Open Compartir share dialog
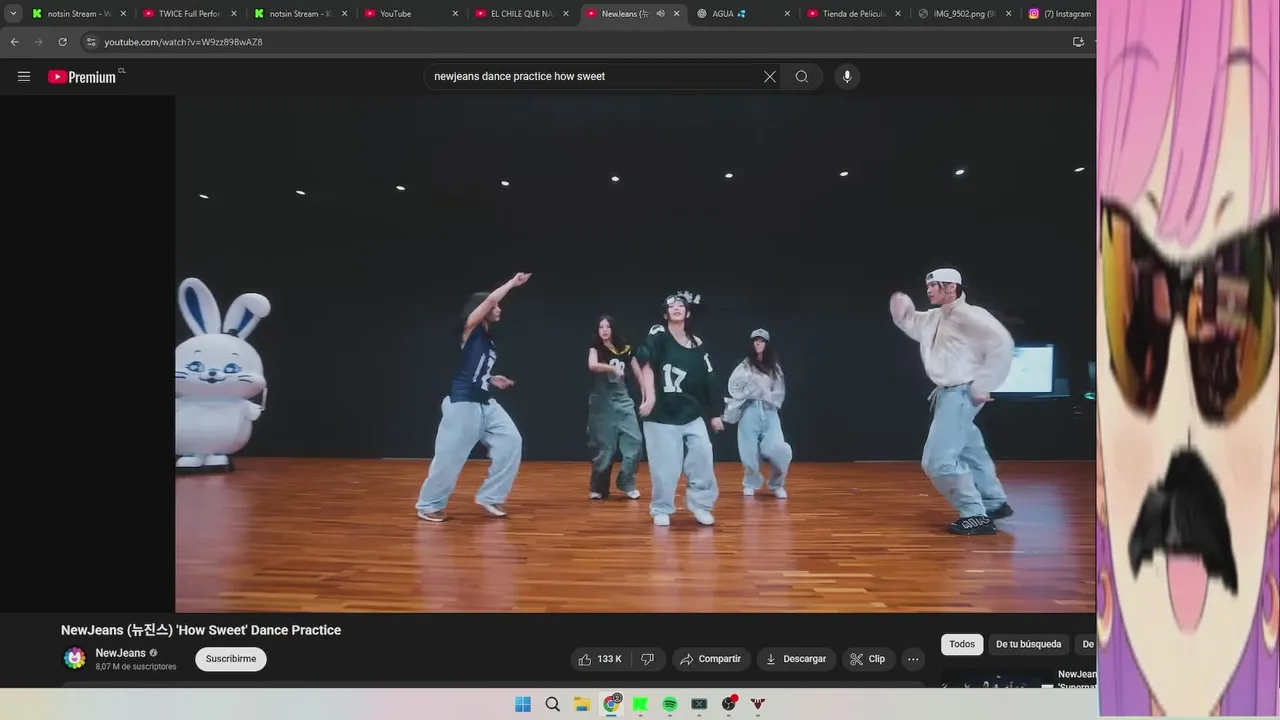 click(711, 659)
